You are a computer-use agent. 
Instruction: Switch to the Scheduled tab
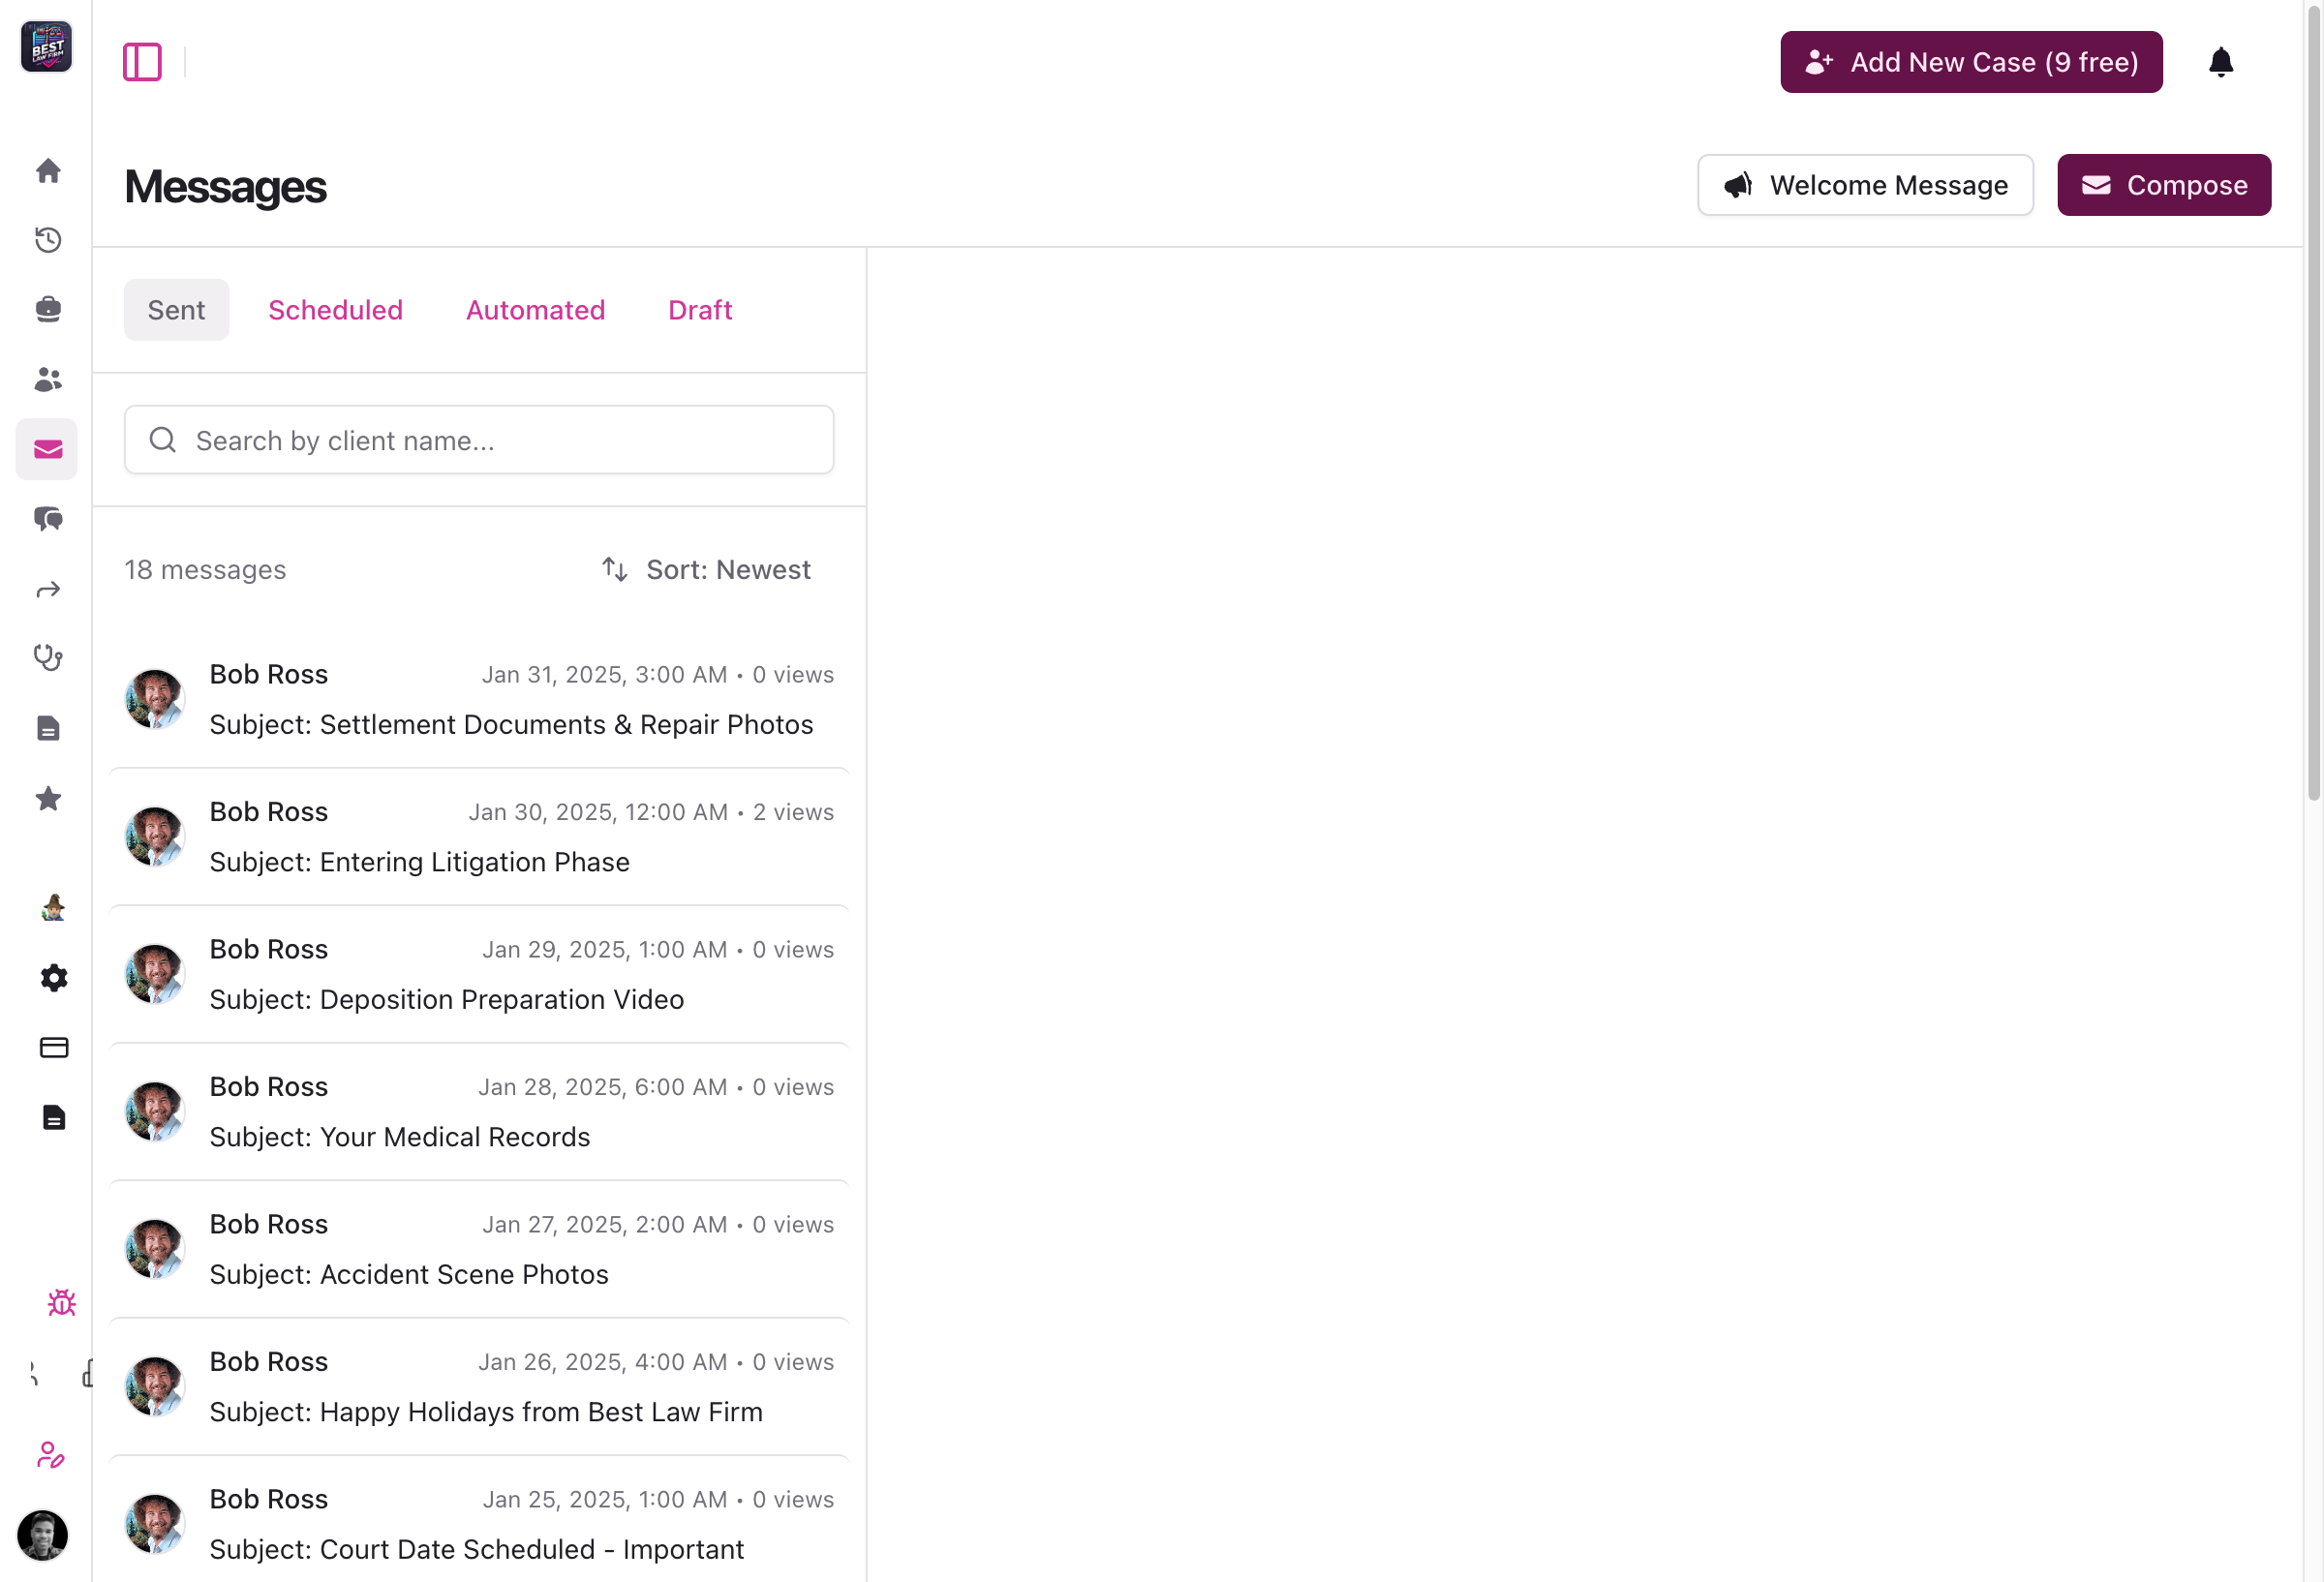click(335, 309)
